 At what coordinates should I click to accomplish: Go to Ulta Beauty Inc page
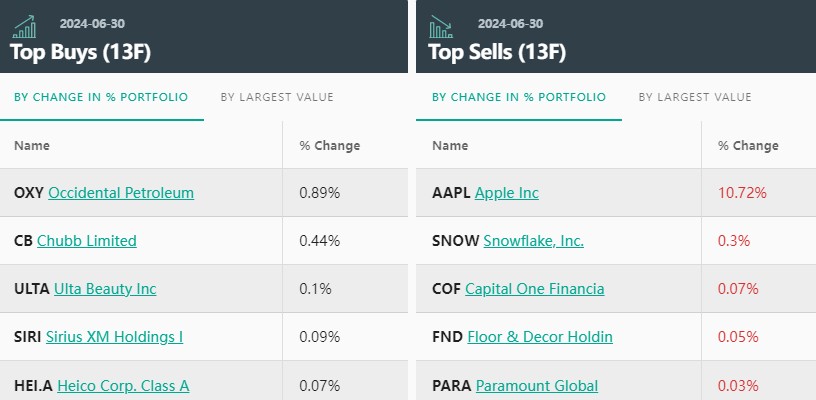105,289
